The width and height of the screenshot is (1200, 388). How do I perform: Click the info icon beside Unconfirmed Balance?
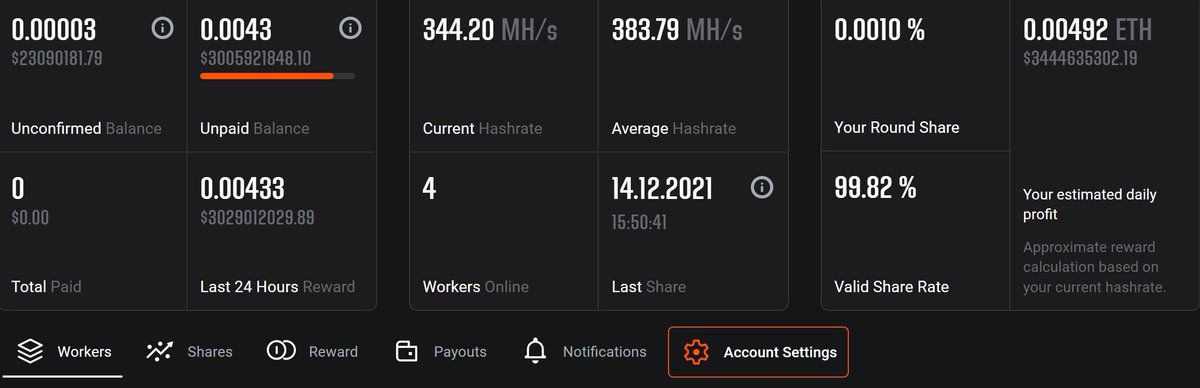(x=162, y=28)
